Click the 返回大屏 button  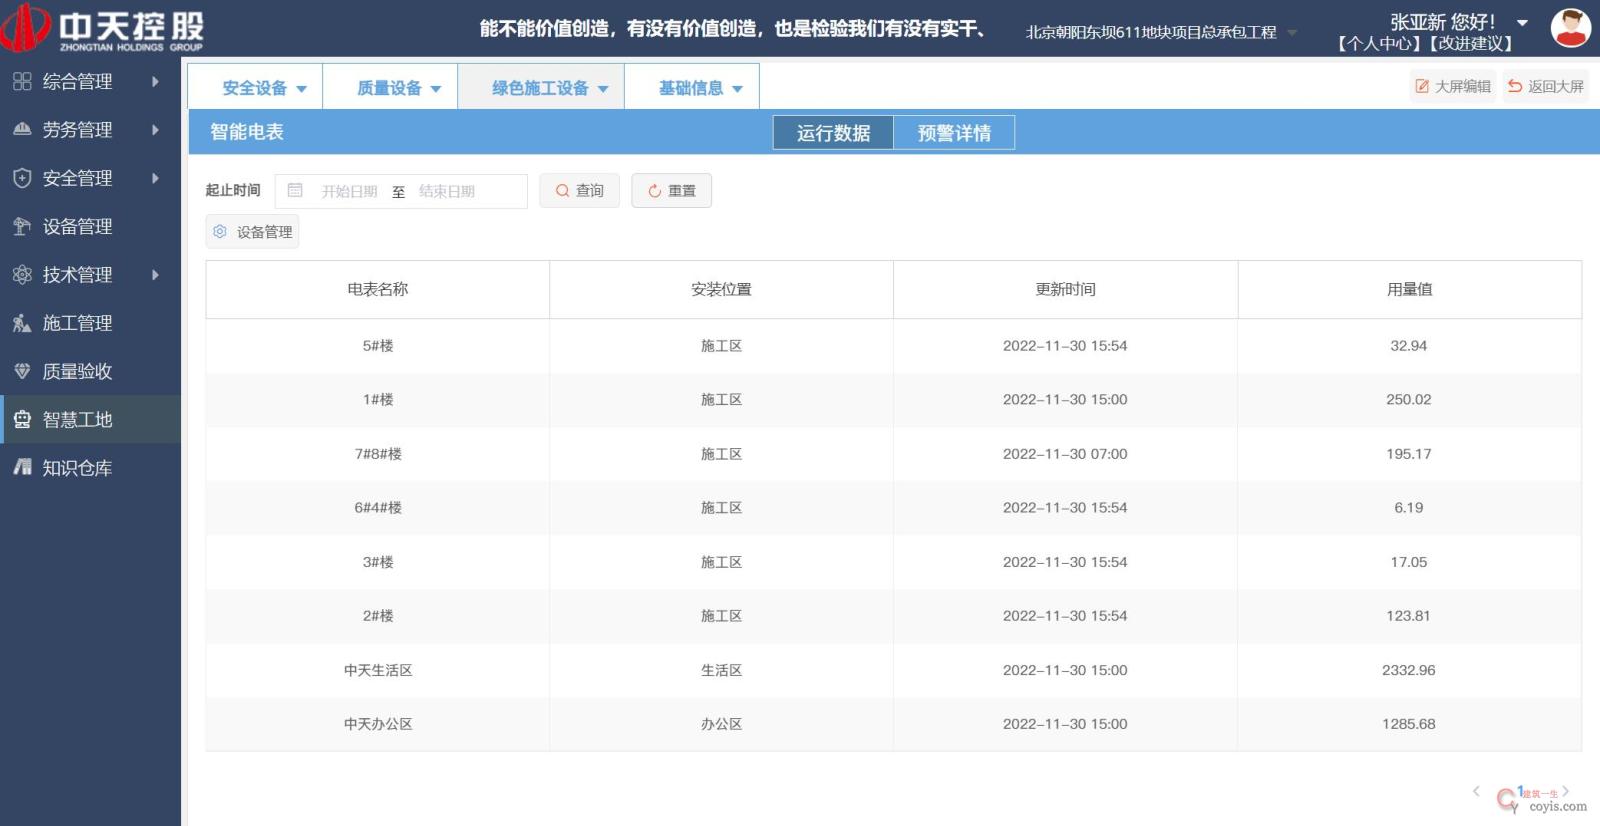point(1546,86)
